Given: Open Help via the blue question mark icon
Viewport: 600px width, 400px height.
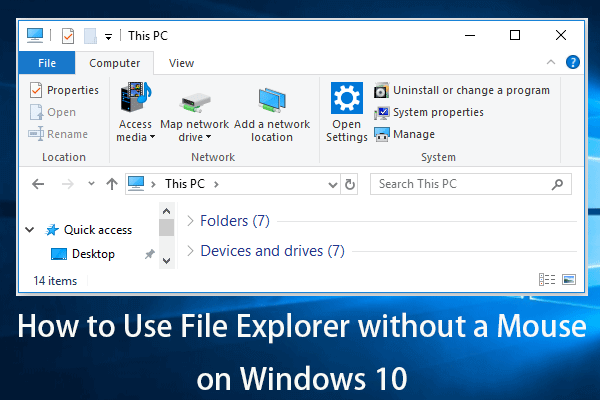Looking at the screenshot, I should 572,62.
